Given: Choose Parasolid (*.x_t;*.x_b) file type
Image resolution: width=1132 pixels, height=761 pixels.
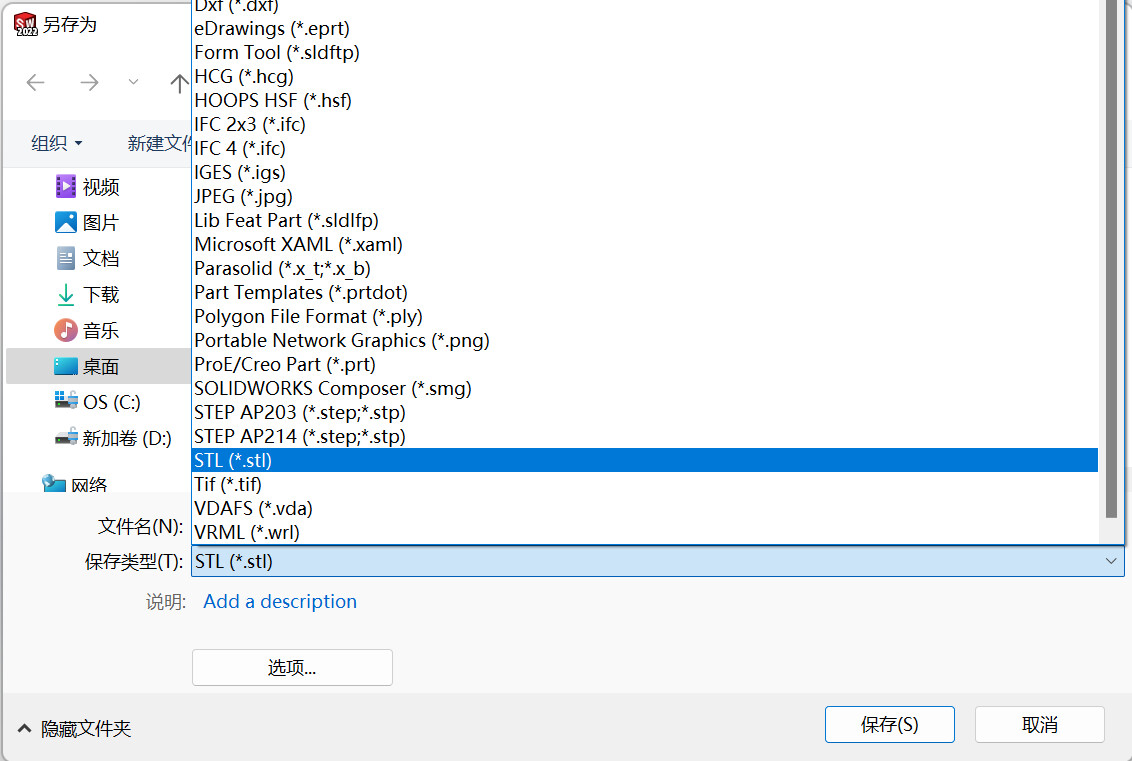Looking at the screenshot, I should pyautogui.click(x=282, y=268).
